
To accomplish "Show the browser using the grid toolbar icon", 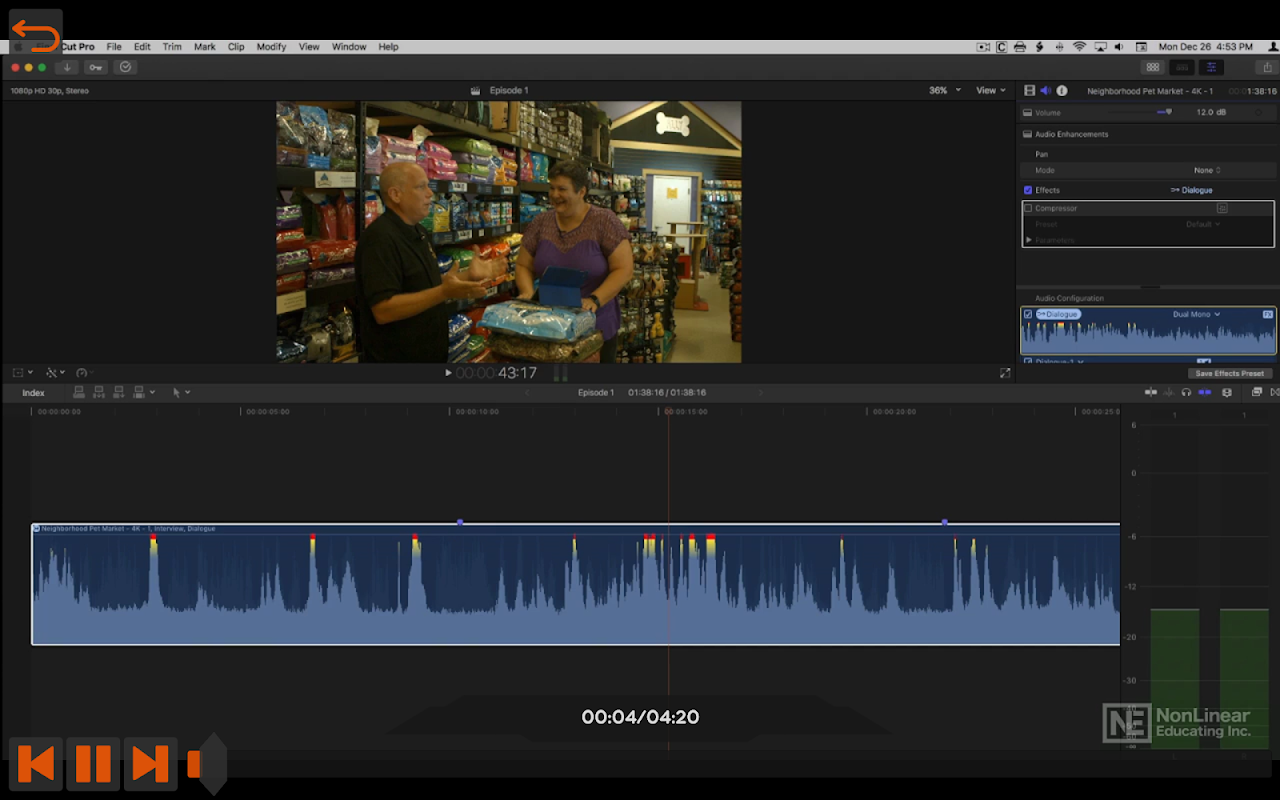I will point(1153,67).
